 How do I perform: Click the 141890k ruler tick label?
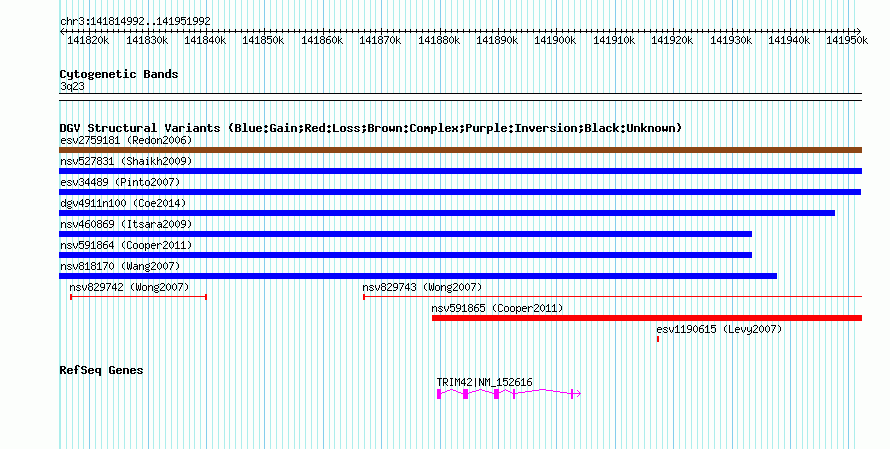point(497,40)
